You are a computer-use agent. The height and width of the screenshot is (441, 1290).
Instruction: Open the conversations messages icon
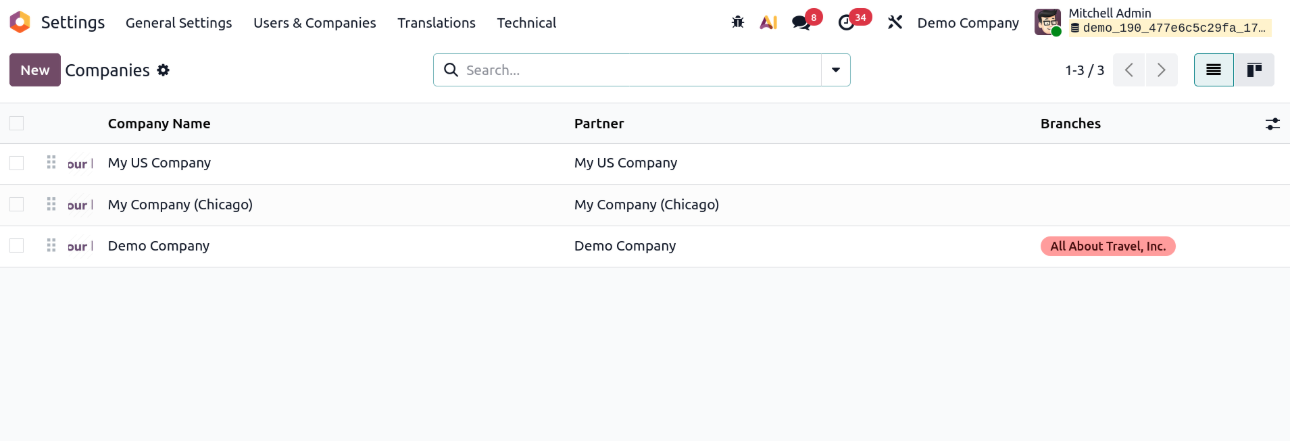pos(801,22)
